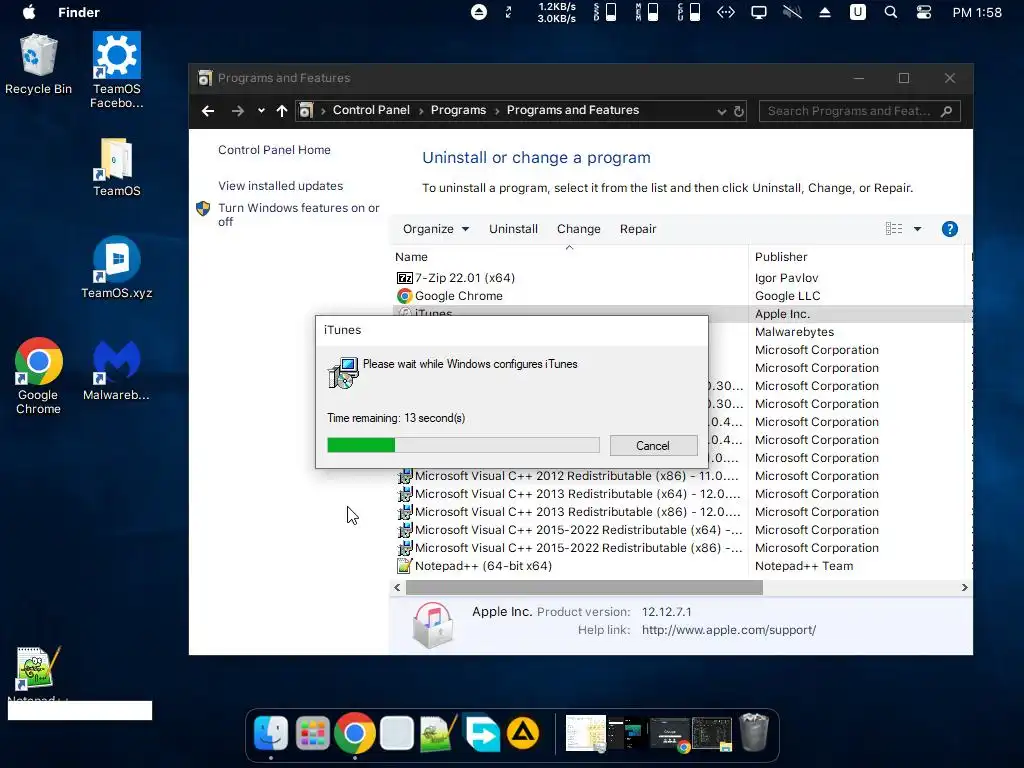Open the Spotlight search magnifier in menu bar

click(891, 12)
